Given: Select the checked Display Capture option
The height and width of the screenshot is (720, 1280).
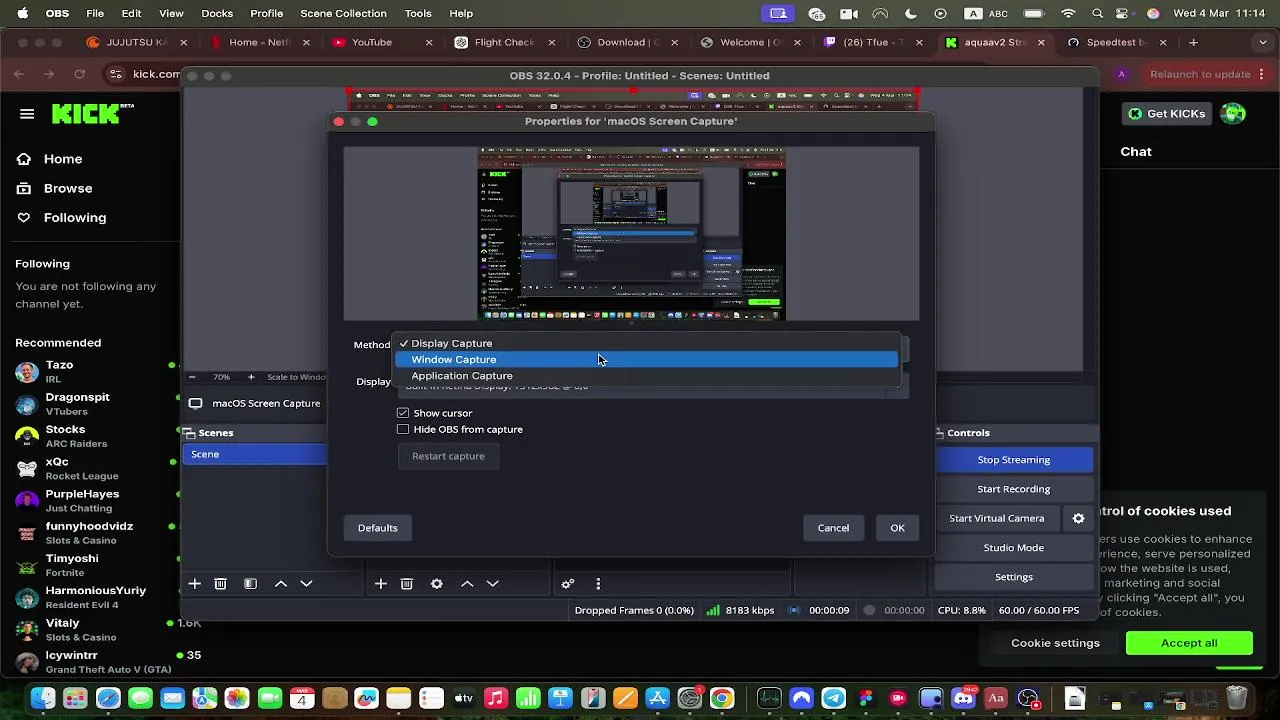Looking at the screenshot, I should [x=647, y=343].
